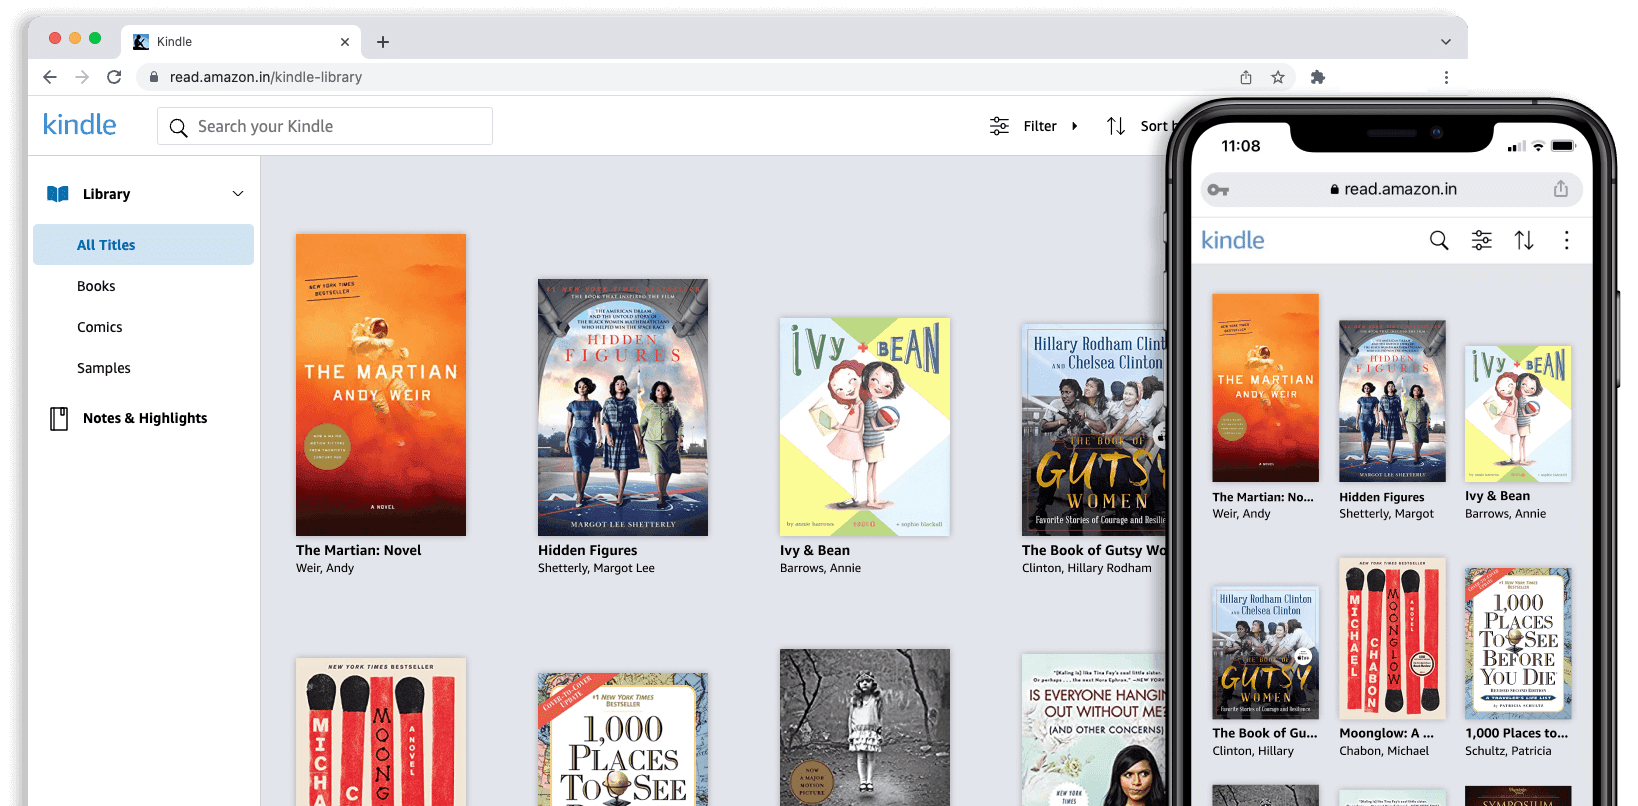The image size is (1638, 806).
Task: Click the Notes & Highlights notebook icon
Action: [59, 418]
